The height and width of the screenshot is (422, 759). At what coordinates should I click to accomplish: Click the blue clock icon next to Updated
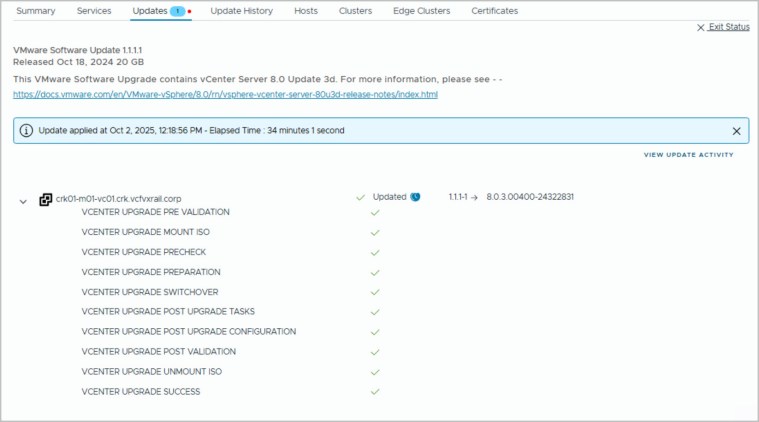click(415, 197)
